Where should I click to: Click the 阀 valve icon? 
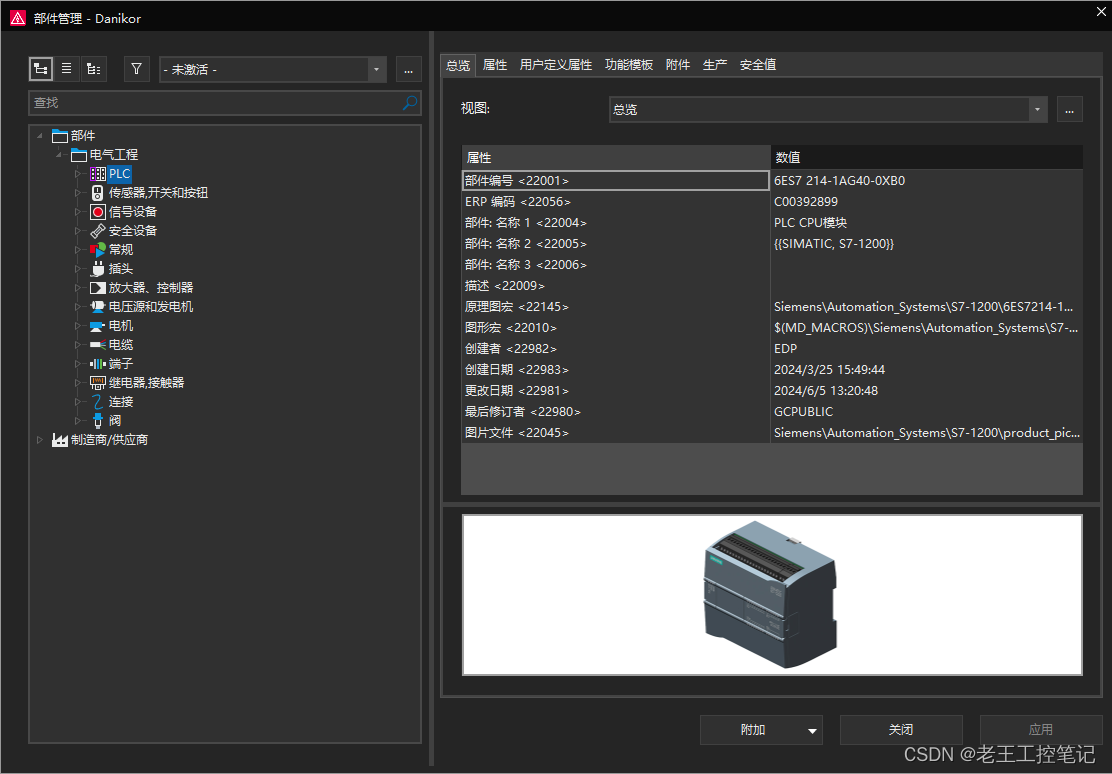(x=98, y=421)
